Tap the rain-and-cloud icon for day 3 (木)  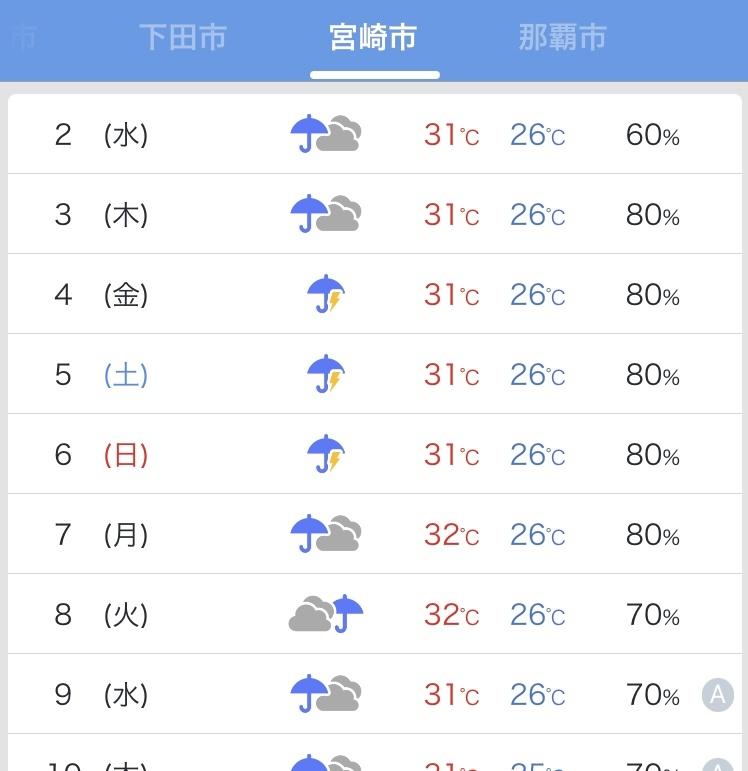[x=326, y=213]
